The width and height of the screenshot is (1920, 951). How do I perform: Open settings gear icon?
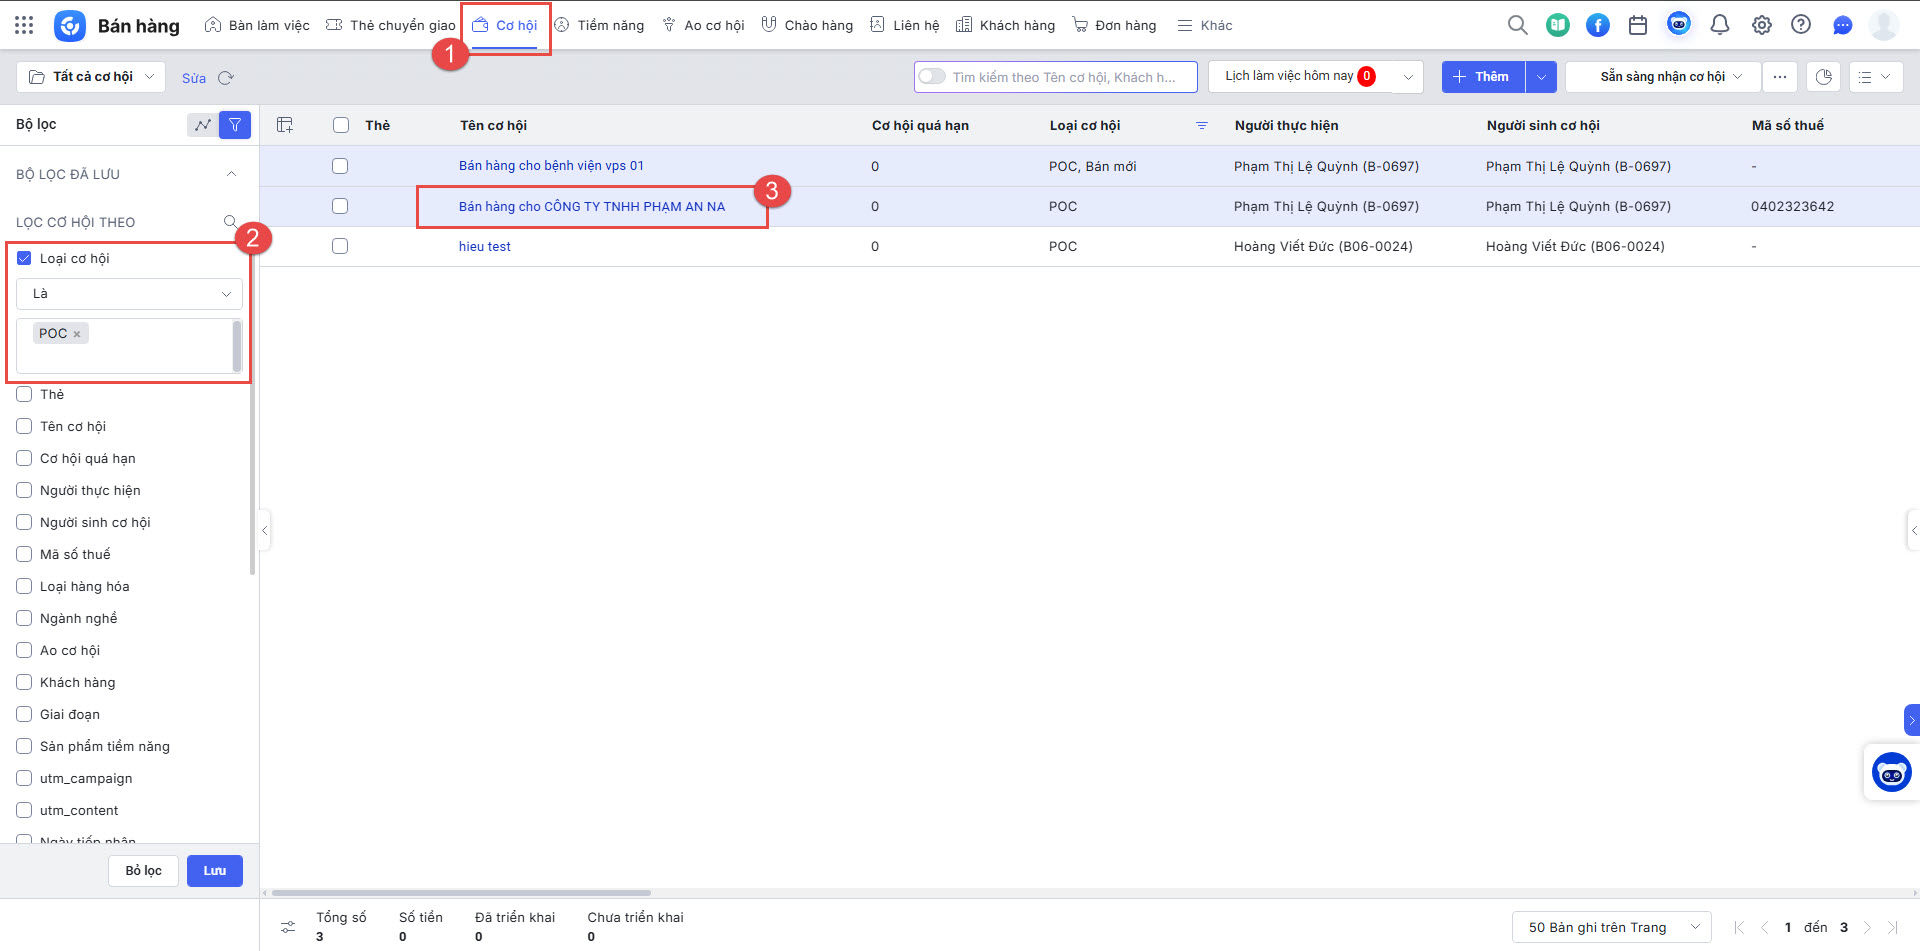1761,25
